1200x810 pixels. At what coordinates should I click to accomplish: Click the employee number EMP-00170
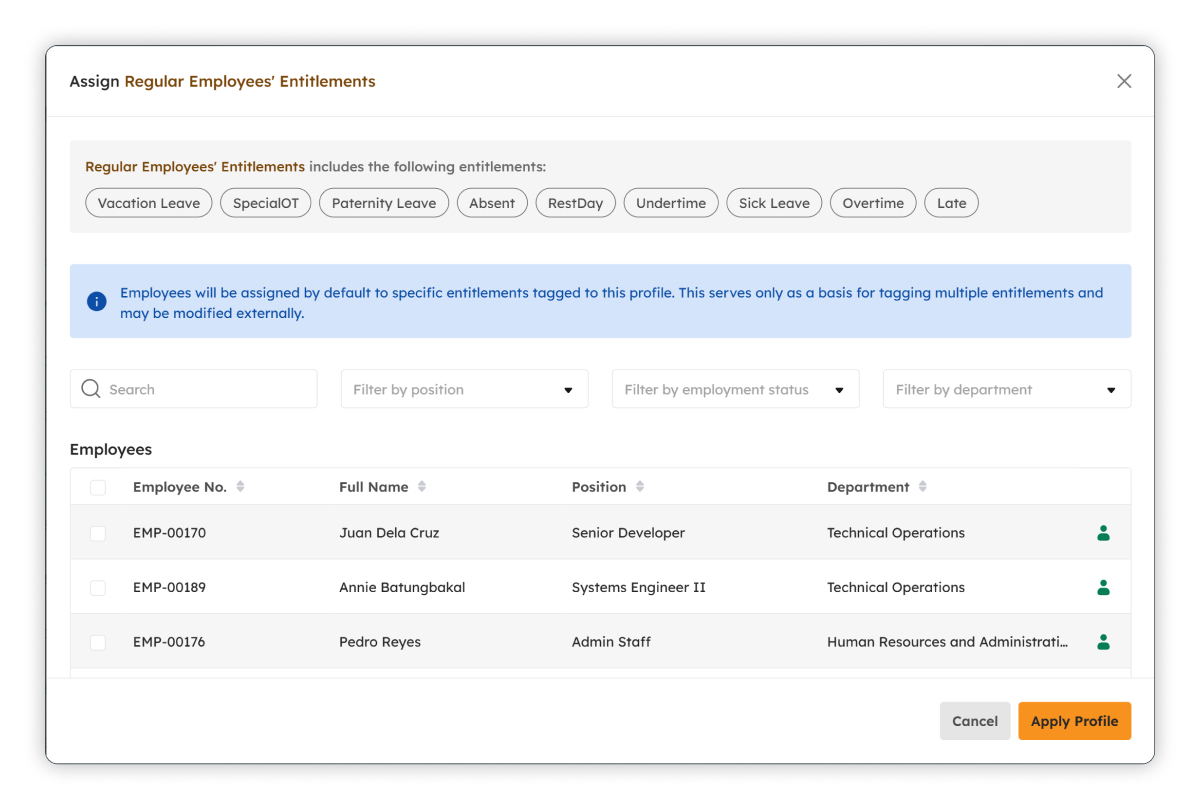click(169, 533)
